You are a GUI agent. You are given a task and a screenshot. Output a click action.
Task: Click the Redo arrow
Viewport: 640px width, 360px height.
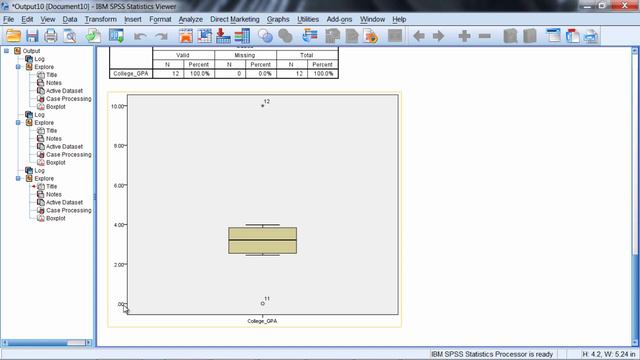pos(162,36)
